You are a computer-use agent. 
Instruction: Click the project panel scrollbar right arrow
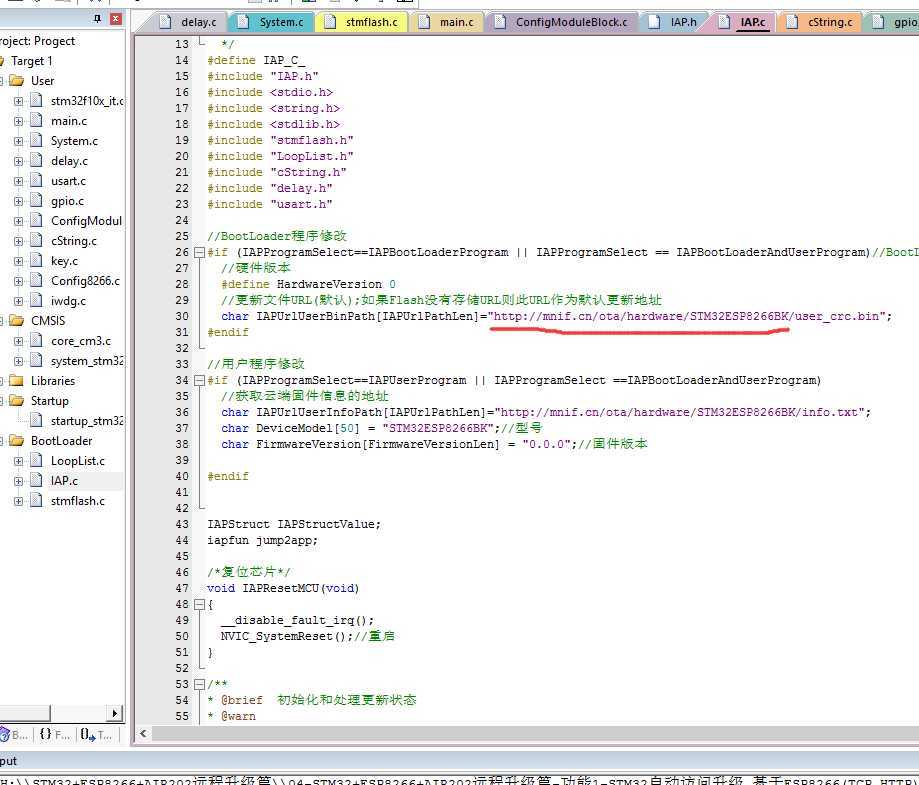point(114,713)
